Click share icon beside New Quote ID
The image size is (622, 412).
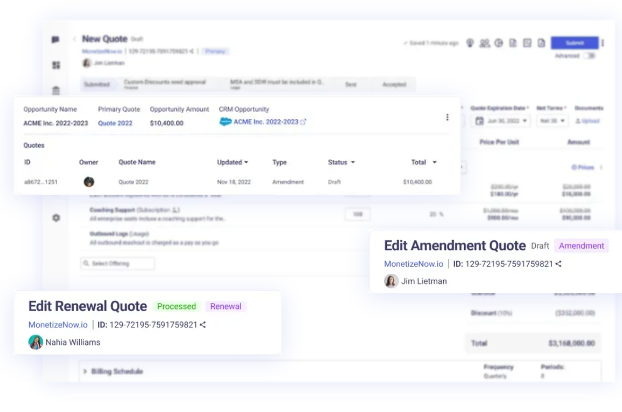[192, 51]
